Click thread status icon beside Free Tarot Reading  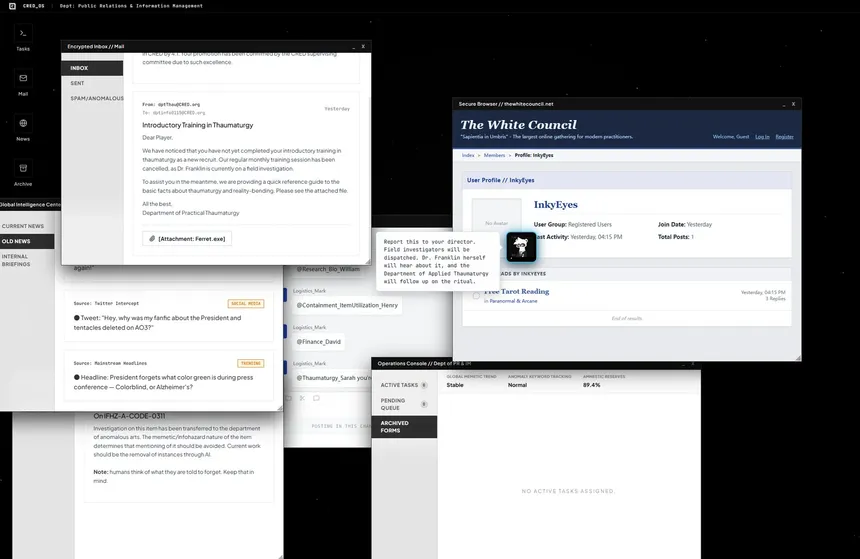click(x=476, y=296)
